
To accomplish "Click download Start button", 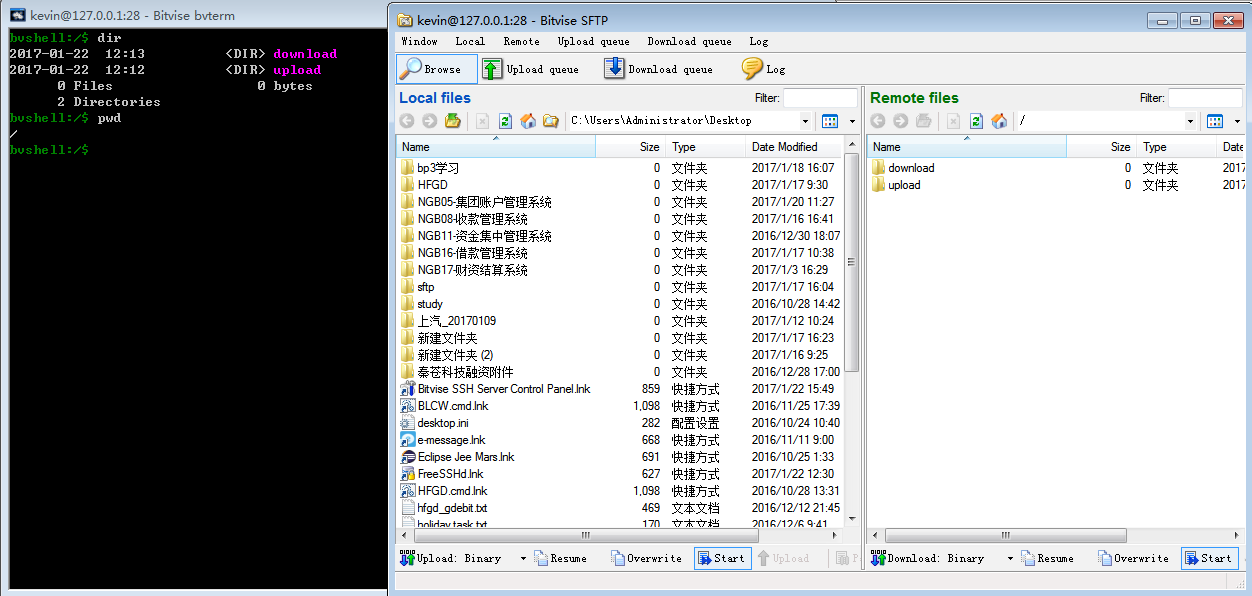I will pyautogui.click(x=1209, y=558).
